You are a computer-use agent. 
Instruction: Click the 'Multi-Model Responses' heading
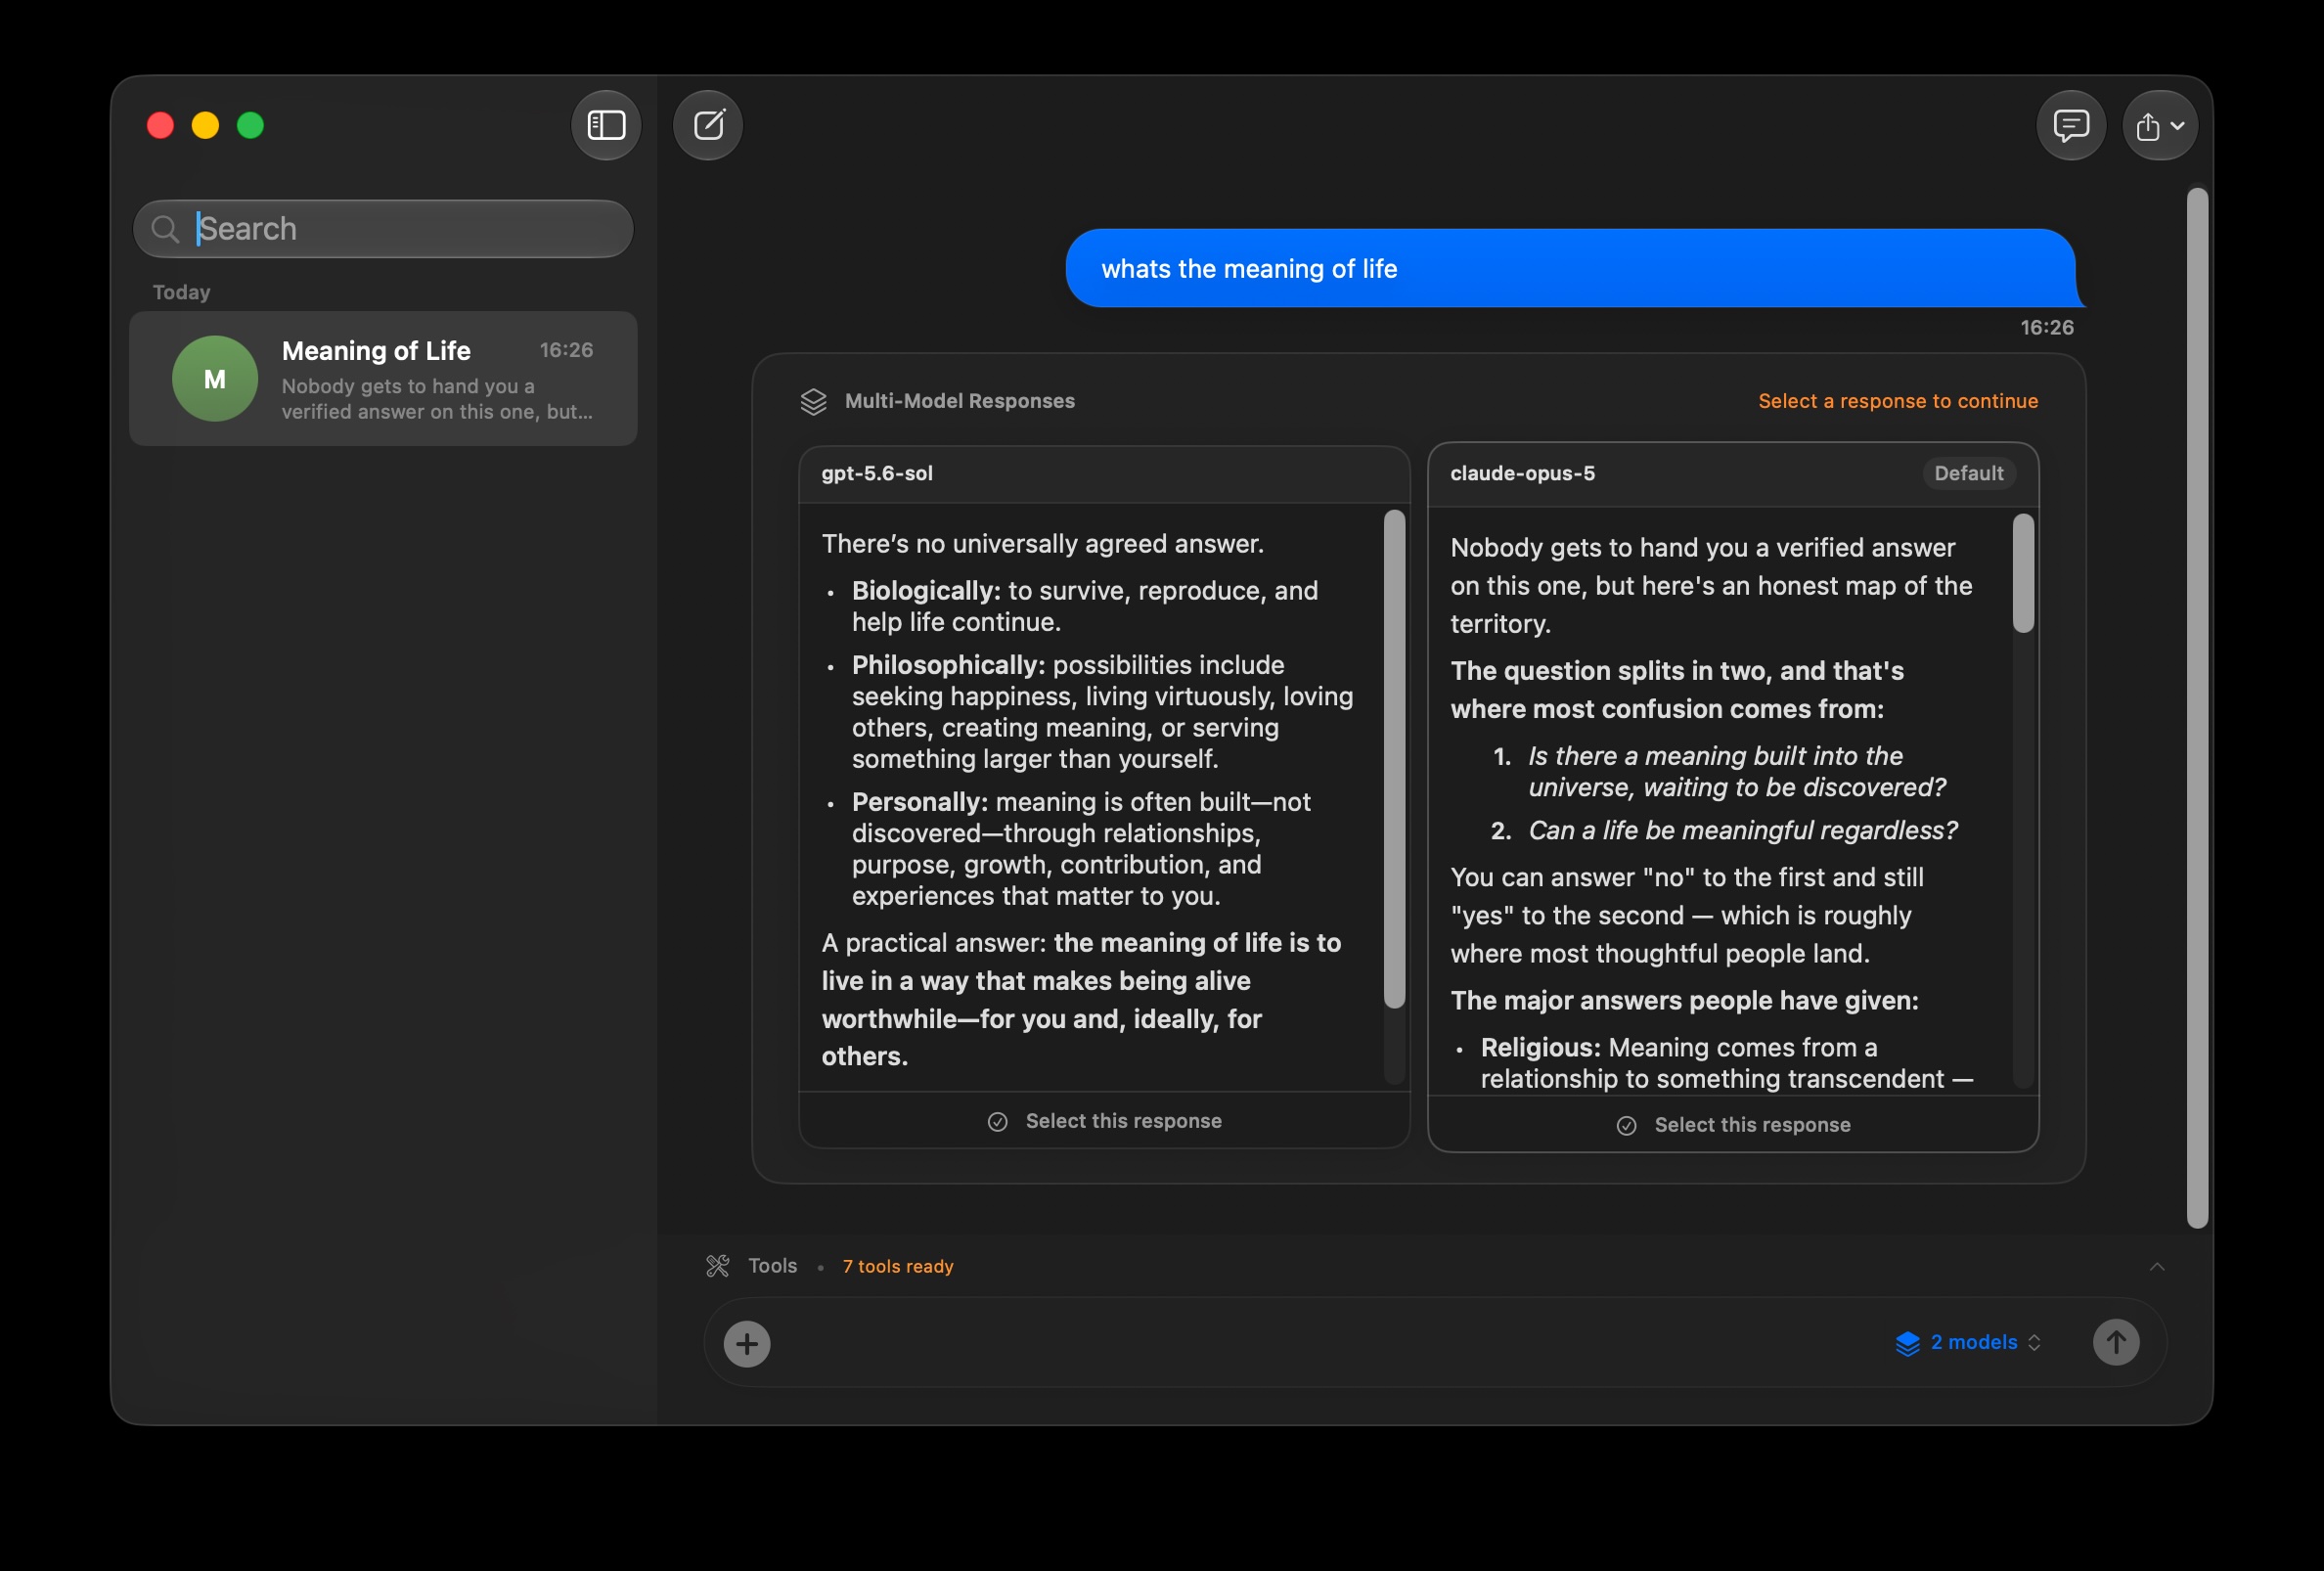[x=959, y=401]
